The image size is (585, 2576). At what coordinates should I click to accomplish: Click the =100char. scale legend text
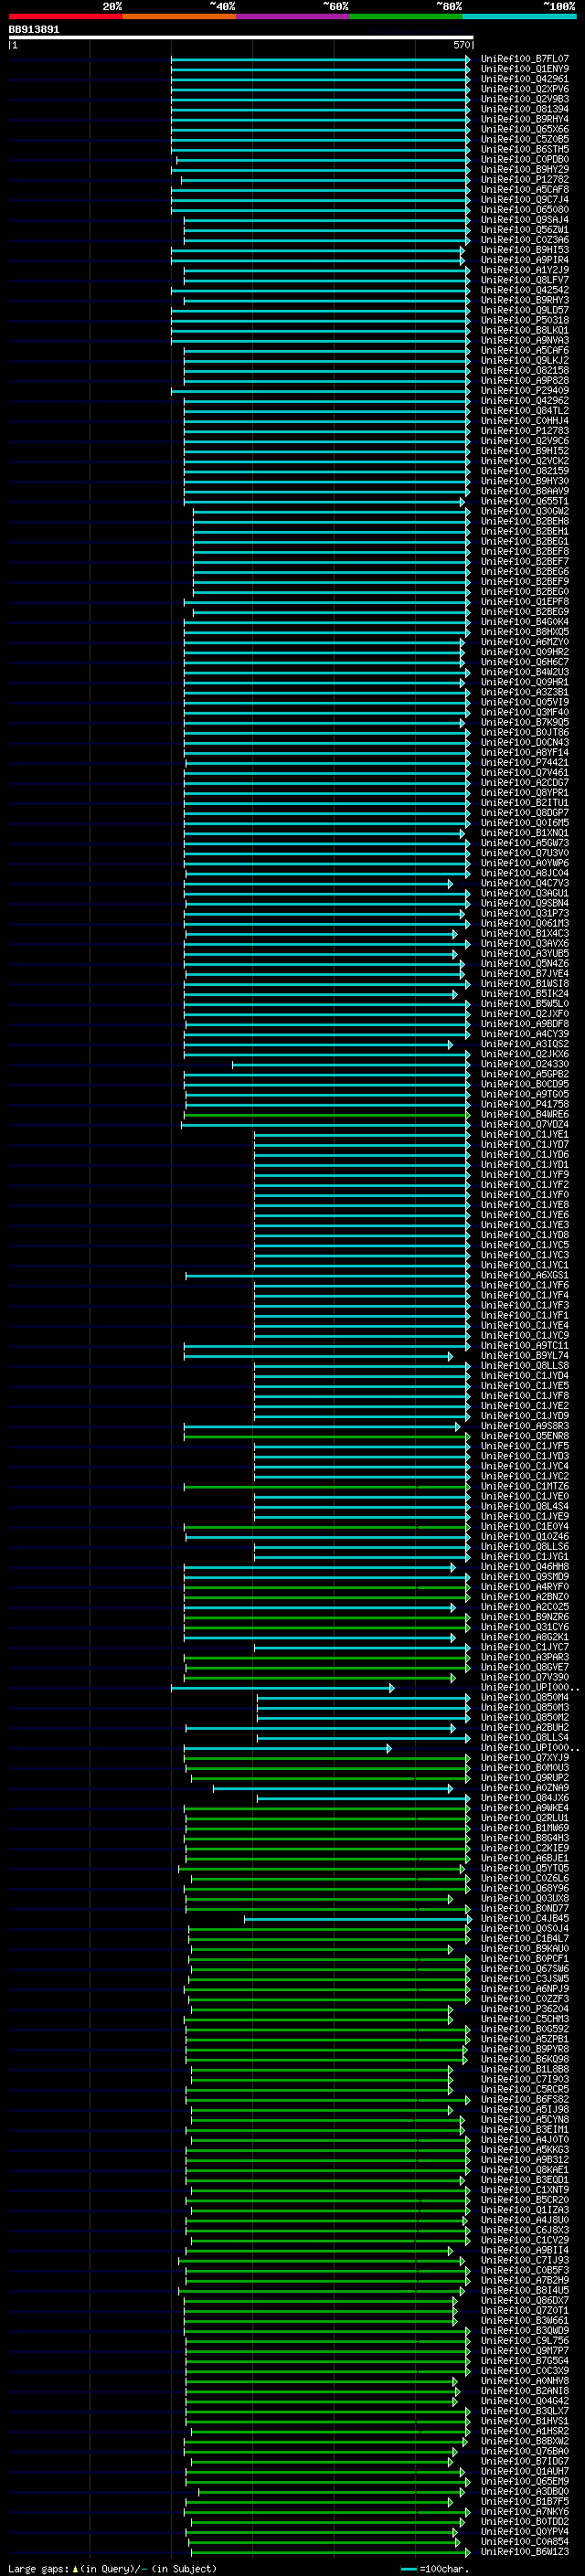click(445, 2569)
